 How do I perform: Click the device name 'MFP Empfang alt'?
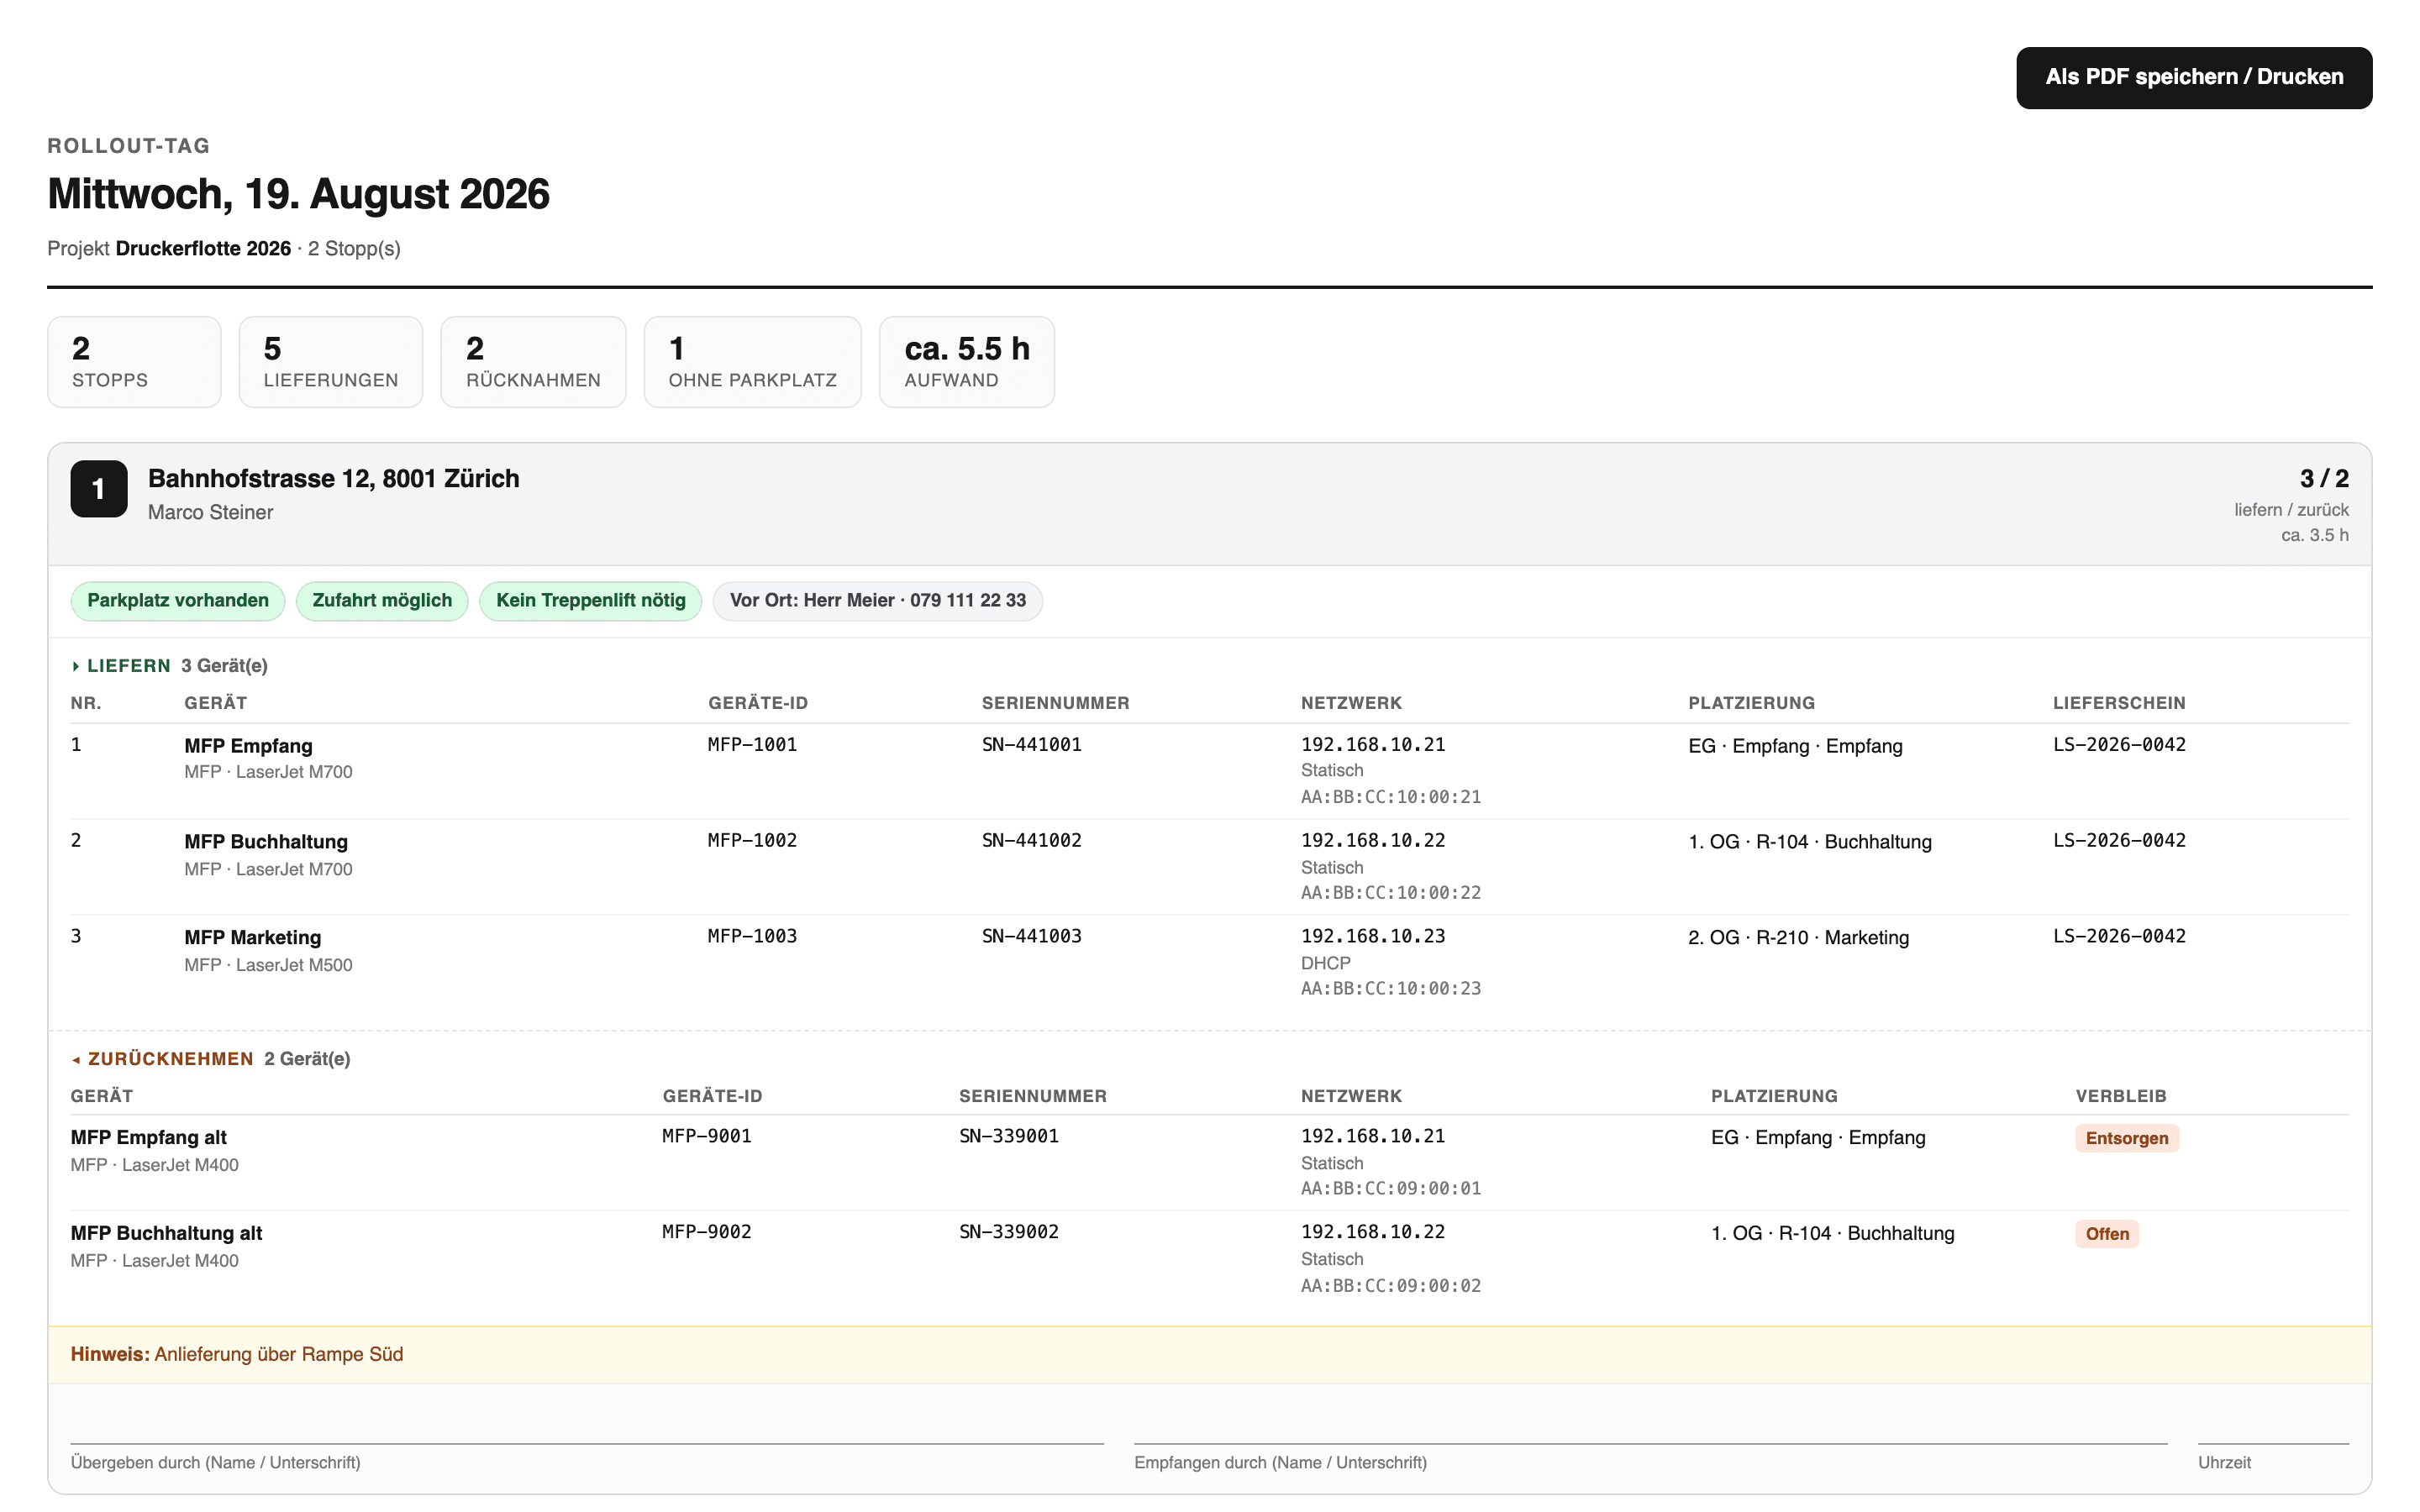pos(148,1138)
